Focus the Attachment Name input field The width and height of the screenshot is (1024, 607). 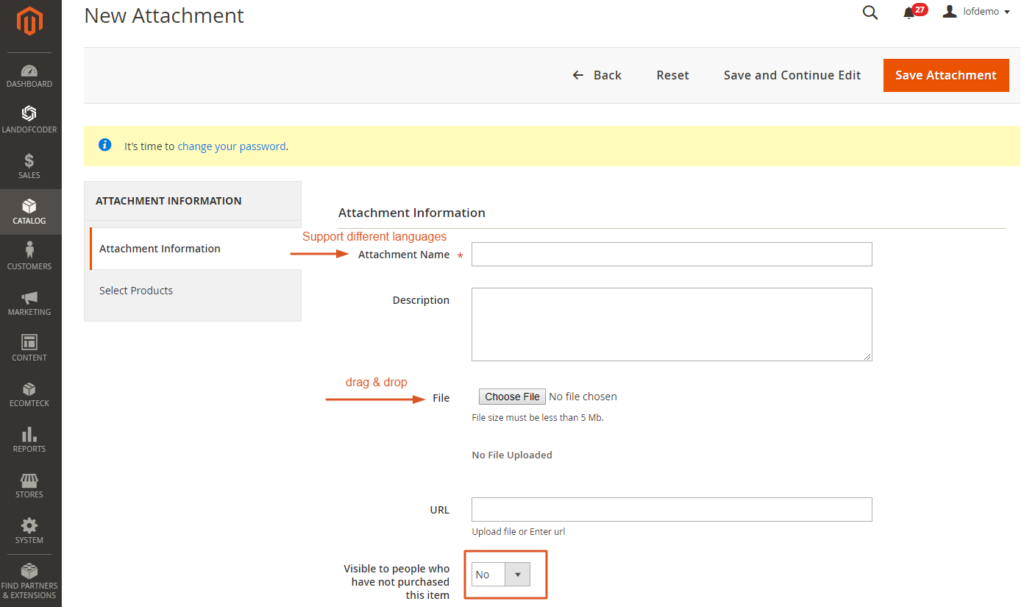(671, 255)
